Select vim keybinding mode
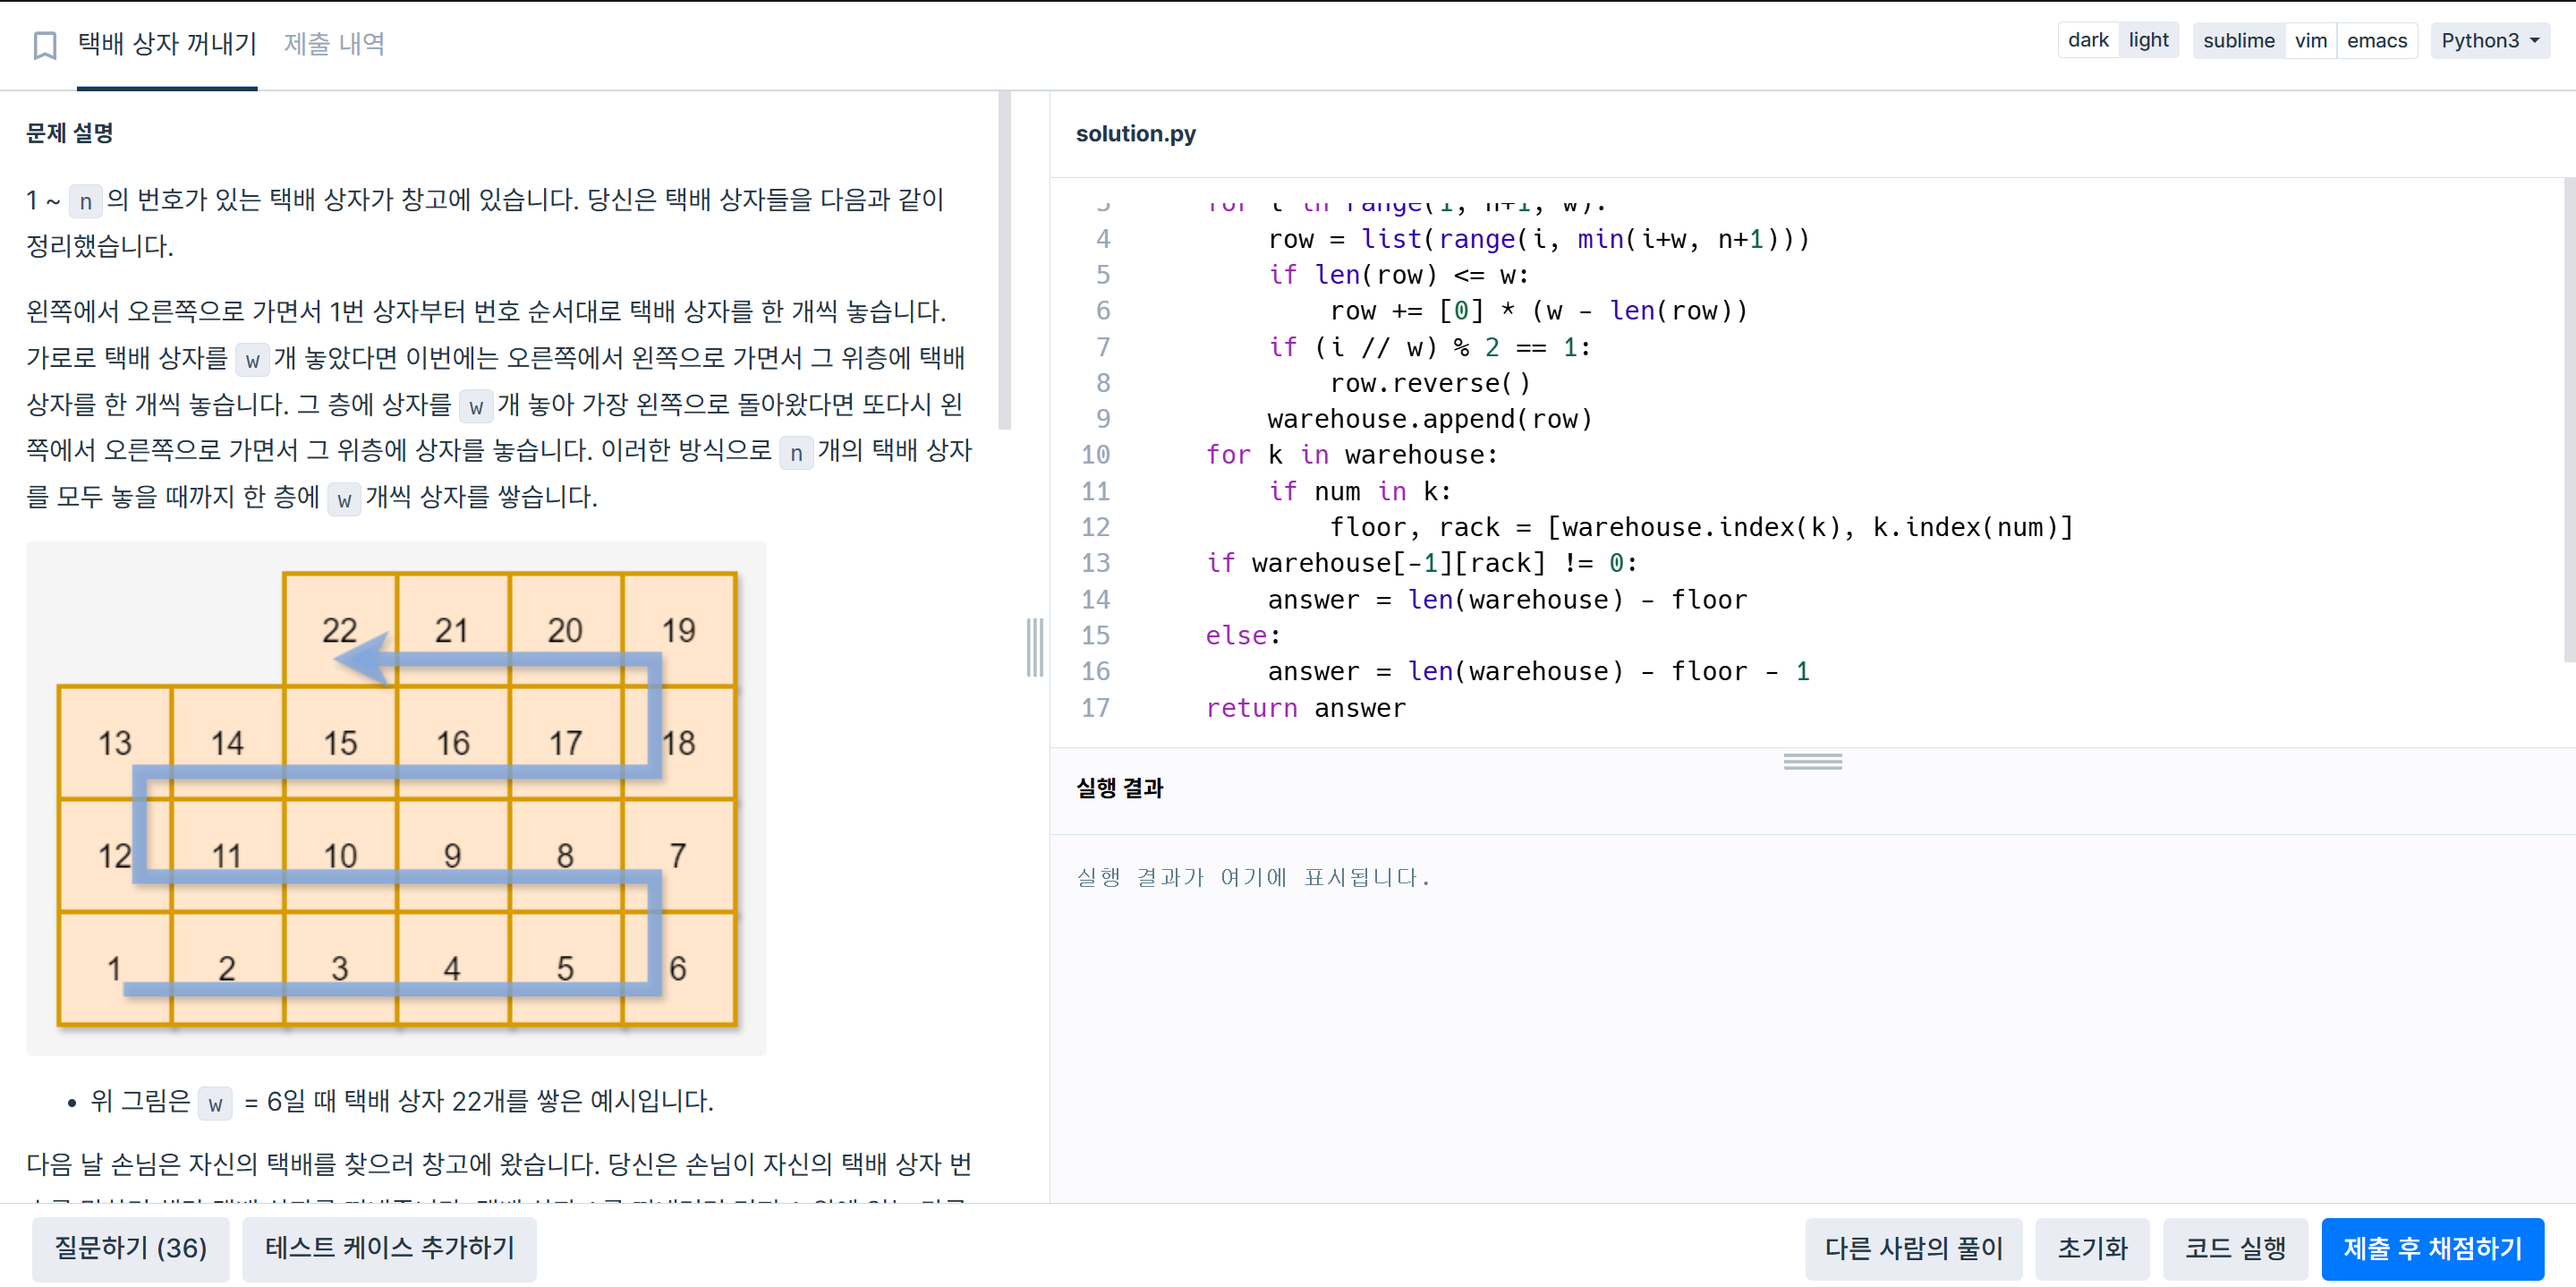 coord(2310,41)
